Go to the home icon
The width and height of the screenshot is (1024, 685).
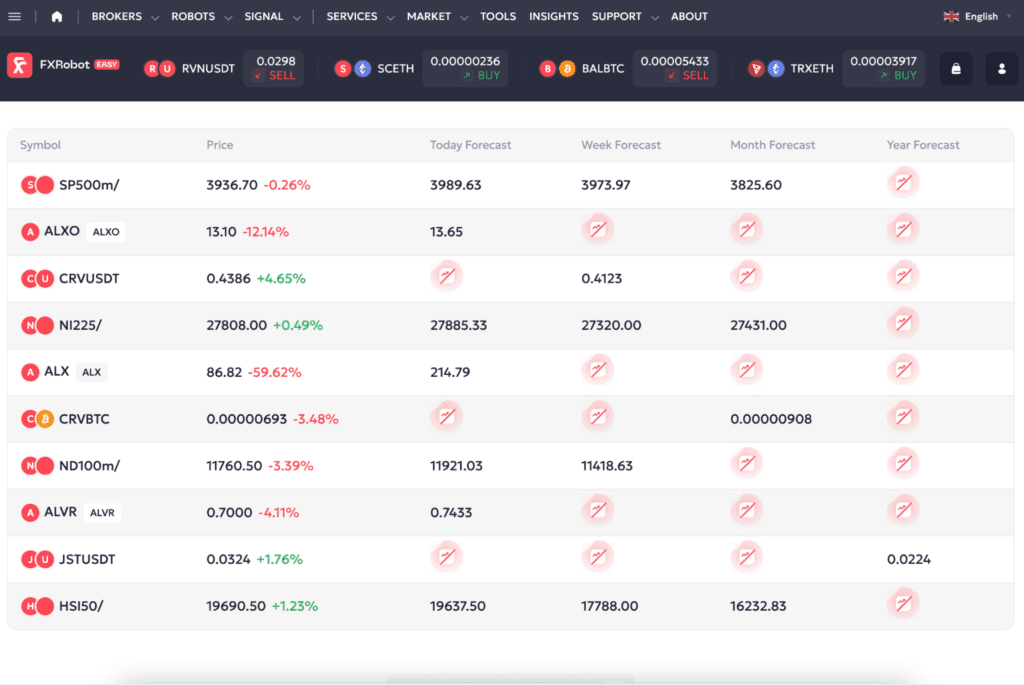tap(57, 16)
